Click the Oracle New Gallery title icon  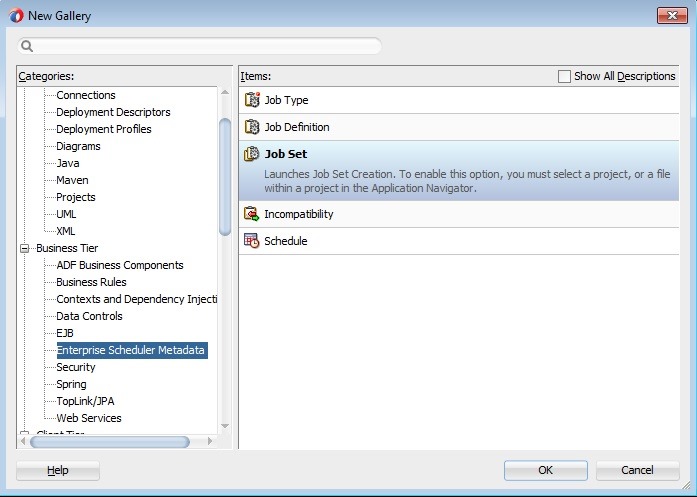coord(15,15)
